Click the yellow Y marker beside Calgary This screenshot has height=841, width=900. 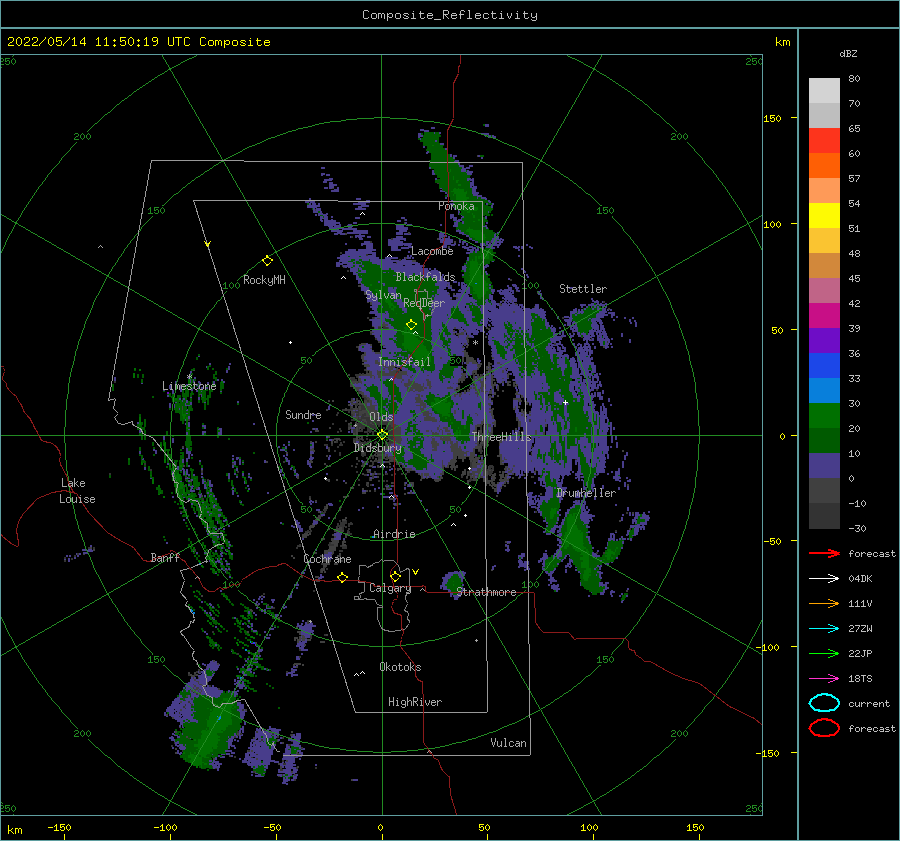coord(415,572)
